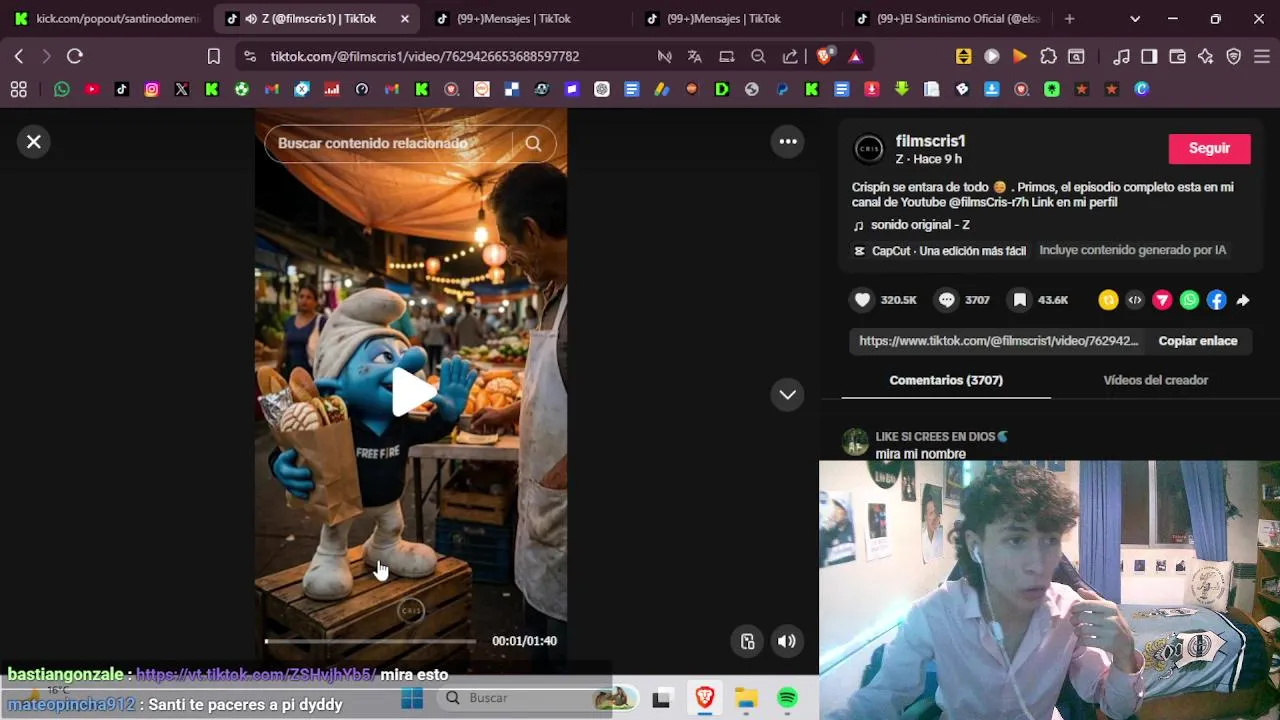The height and width of the screenshot is (720, 1280).
Task: Open the Brave Shields lion icon
Action: click(824, 56)
